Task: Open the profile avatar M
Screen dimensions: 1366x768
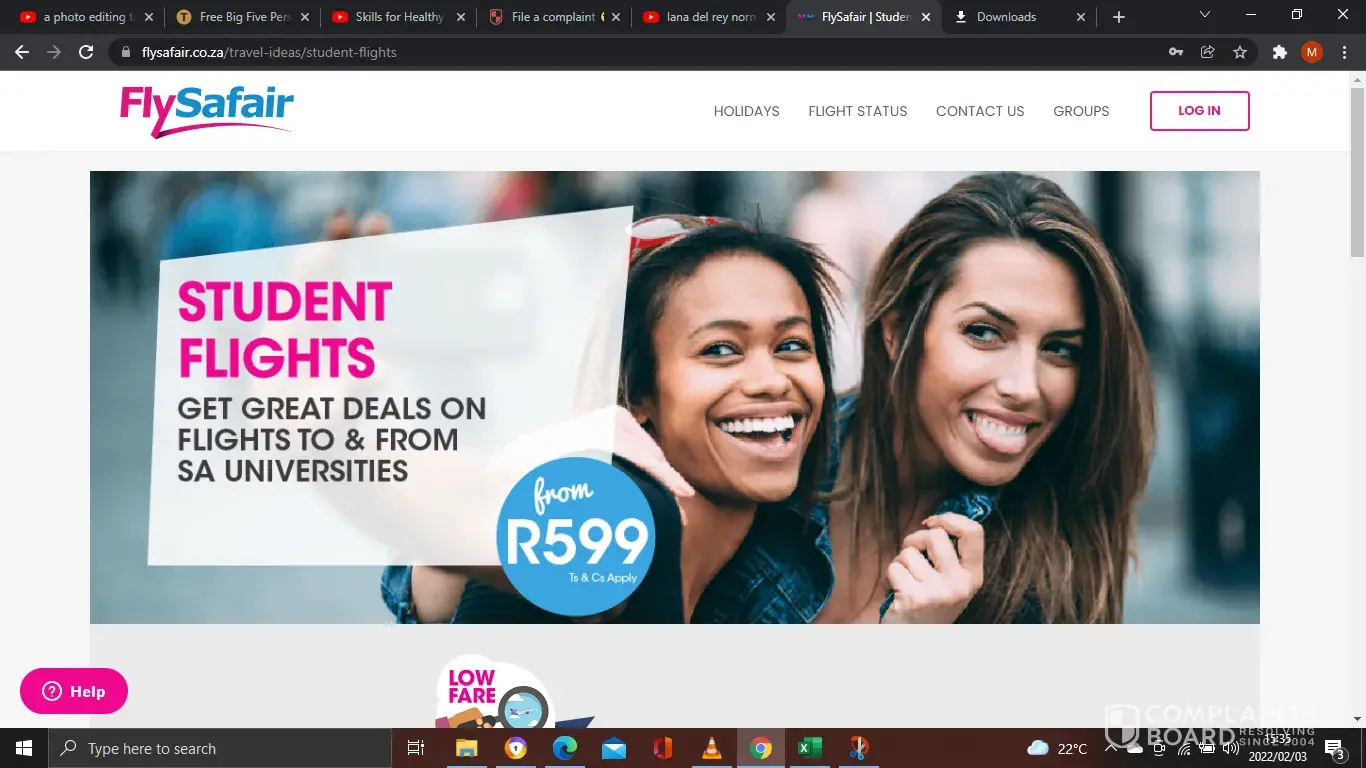Action: pyautogui.click(x=1311, y=52)
